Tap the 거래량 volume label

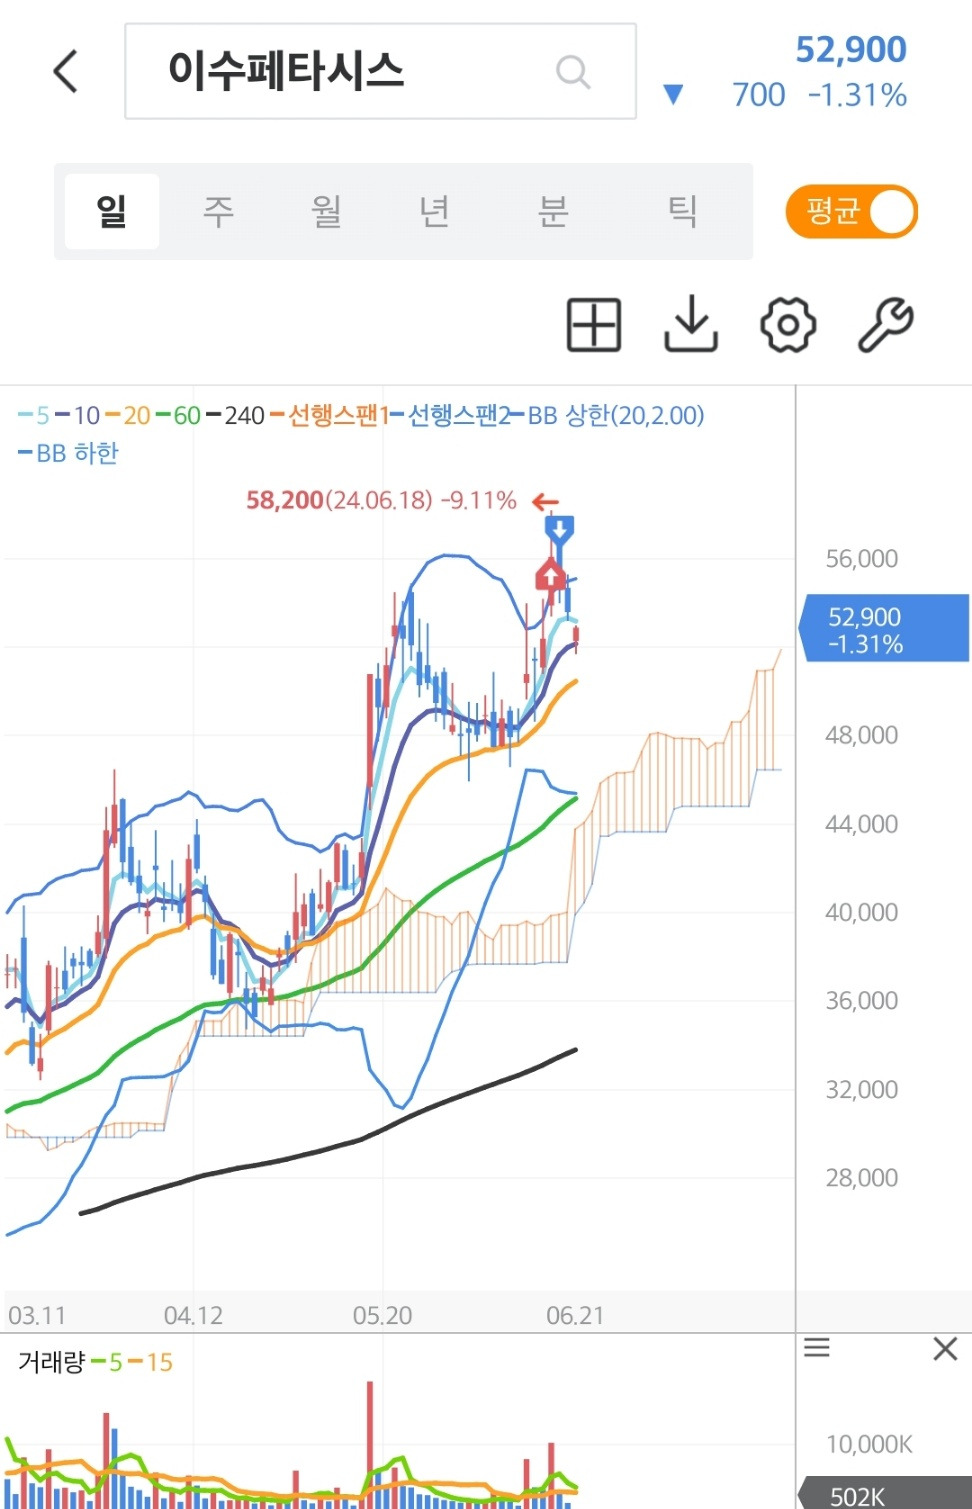[51, 1362]
